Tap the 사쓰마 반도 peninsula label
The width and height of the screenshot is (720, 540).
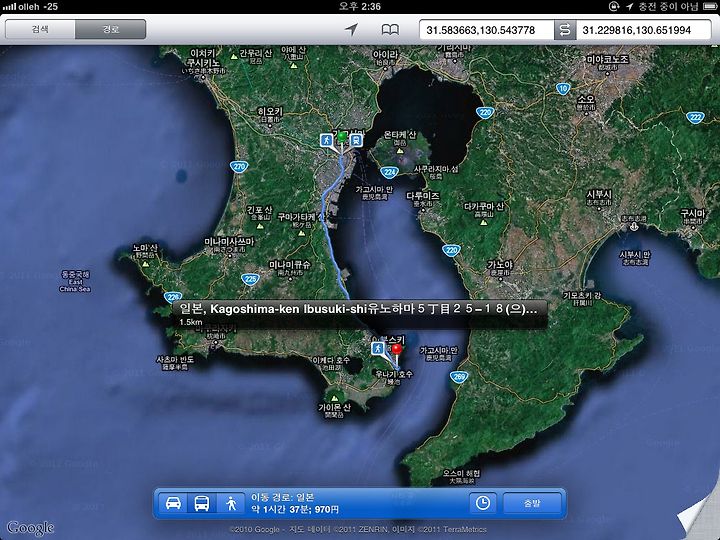(x=175, y=363)
